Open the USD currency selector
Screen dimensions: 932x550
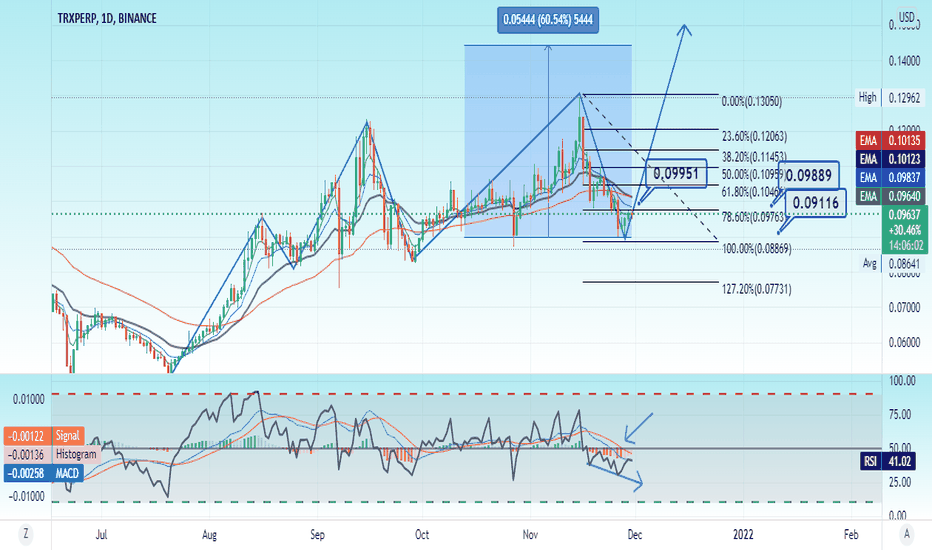(906, 17)
